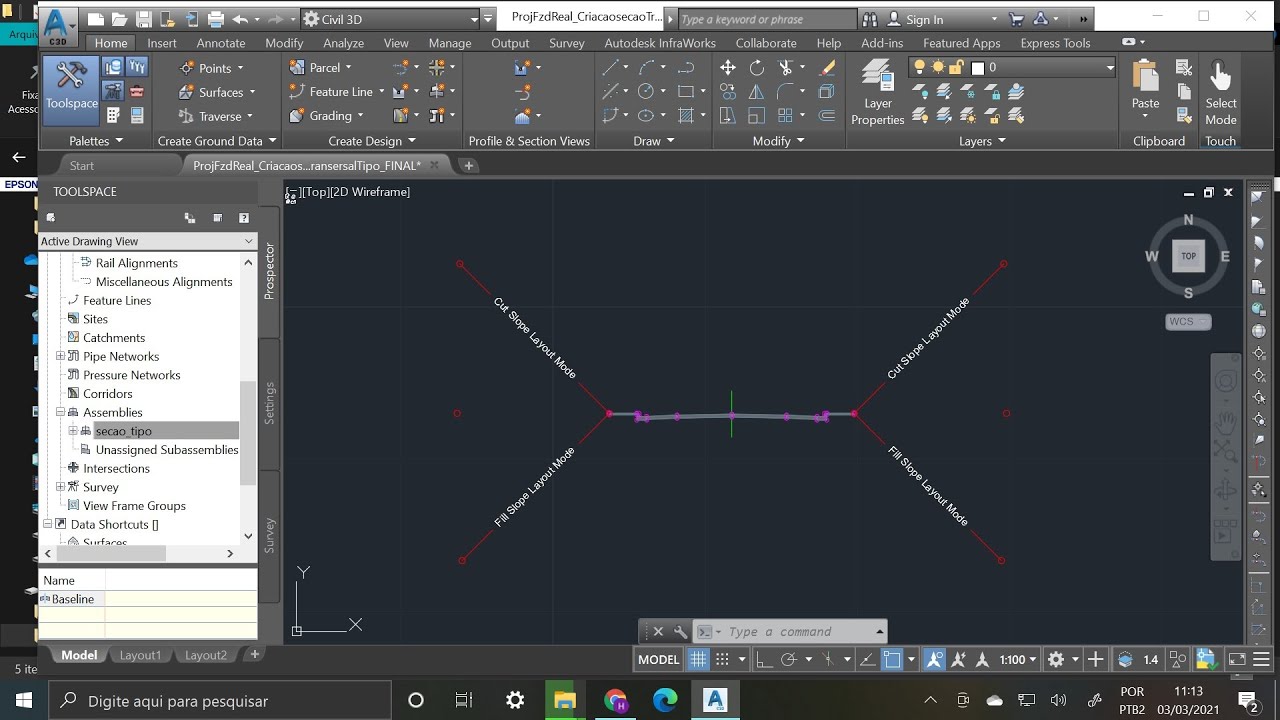Select the Move tool in Modify panel
This screenshot has width=1280, height=720.
728,67
